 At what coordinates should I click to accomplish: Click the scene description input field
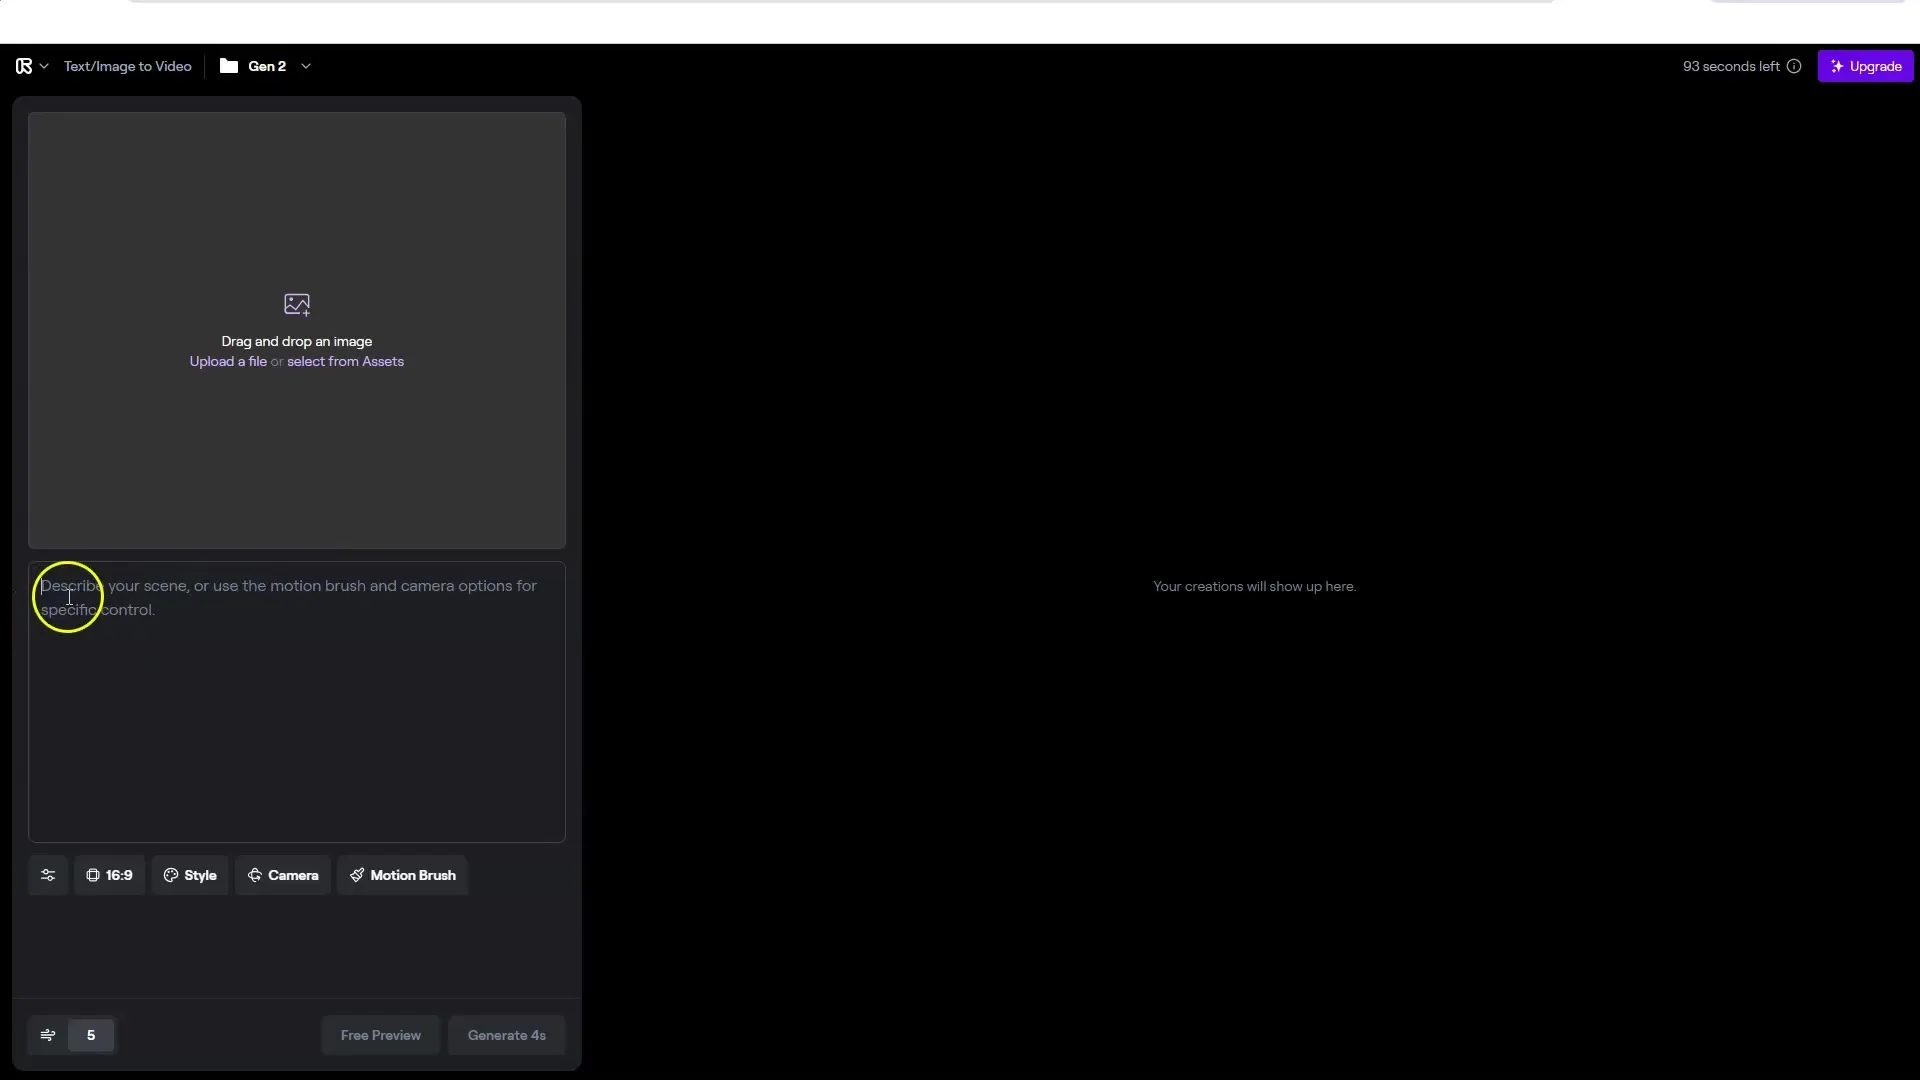297,699
